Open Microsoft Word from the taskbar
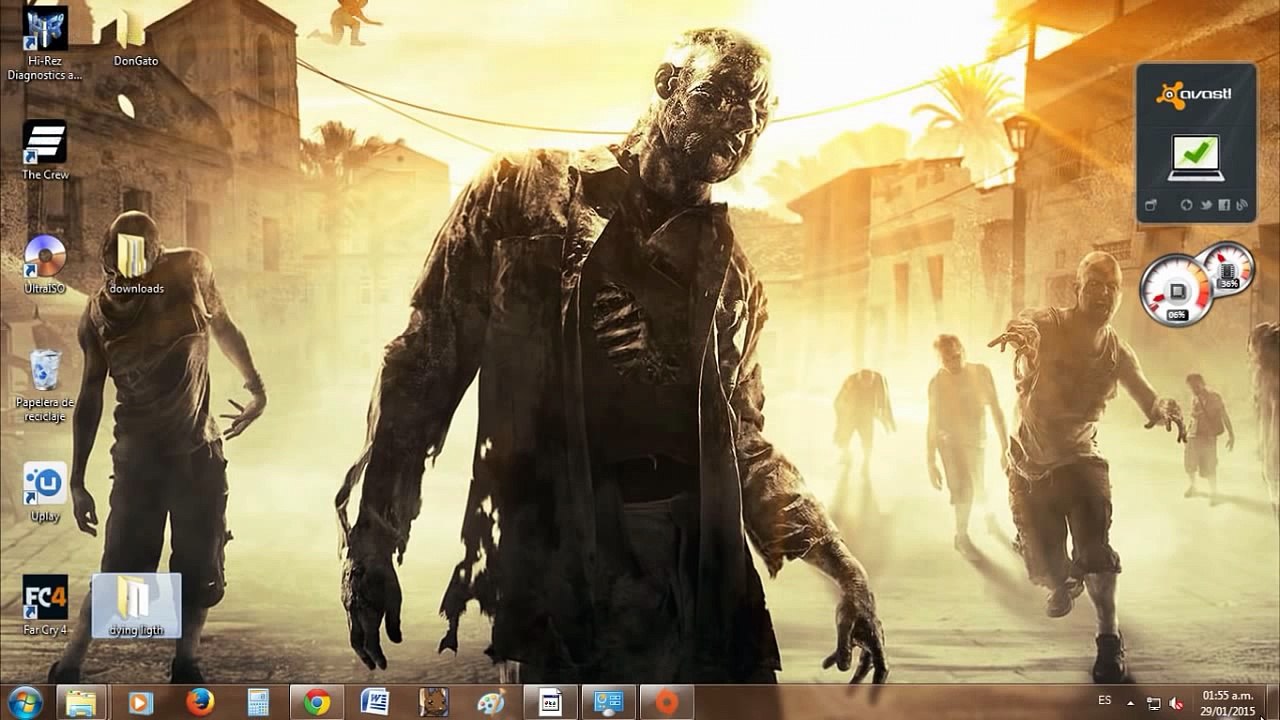Screen dimensions: 1280x720 (376, 703)
